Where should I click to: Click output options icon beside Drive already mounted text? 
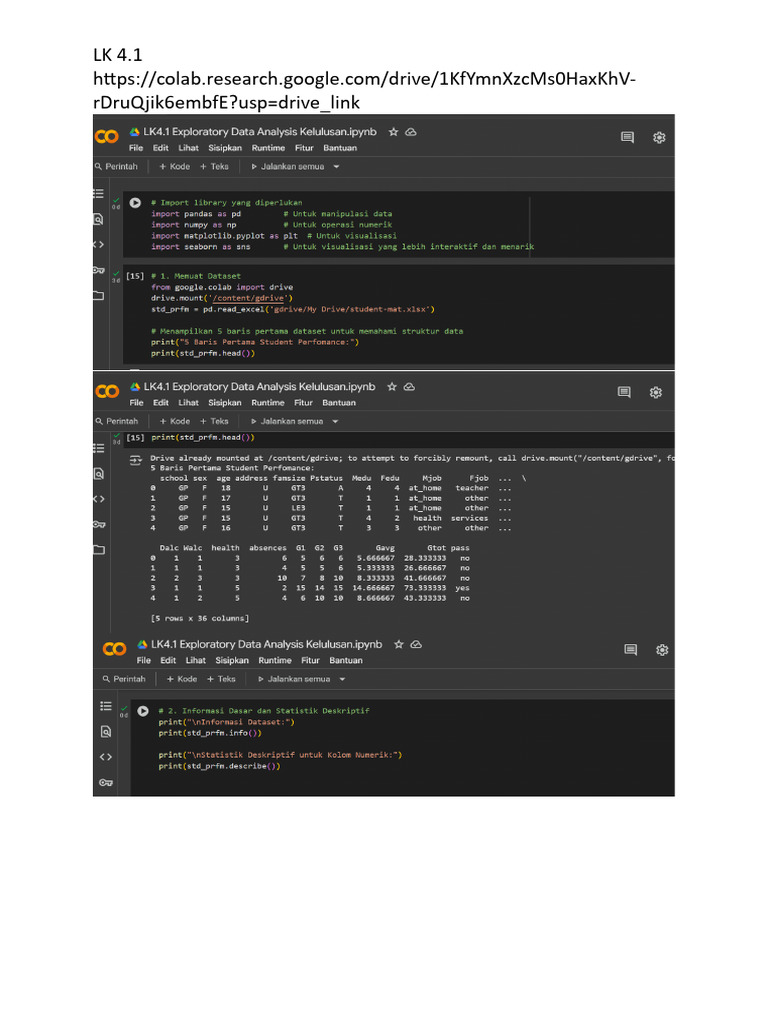point(135,460)
